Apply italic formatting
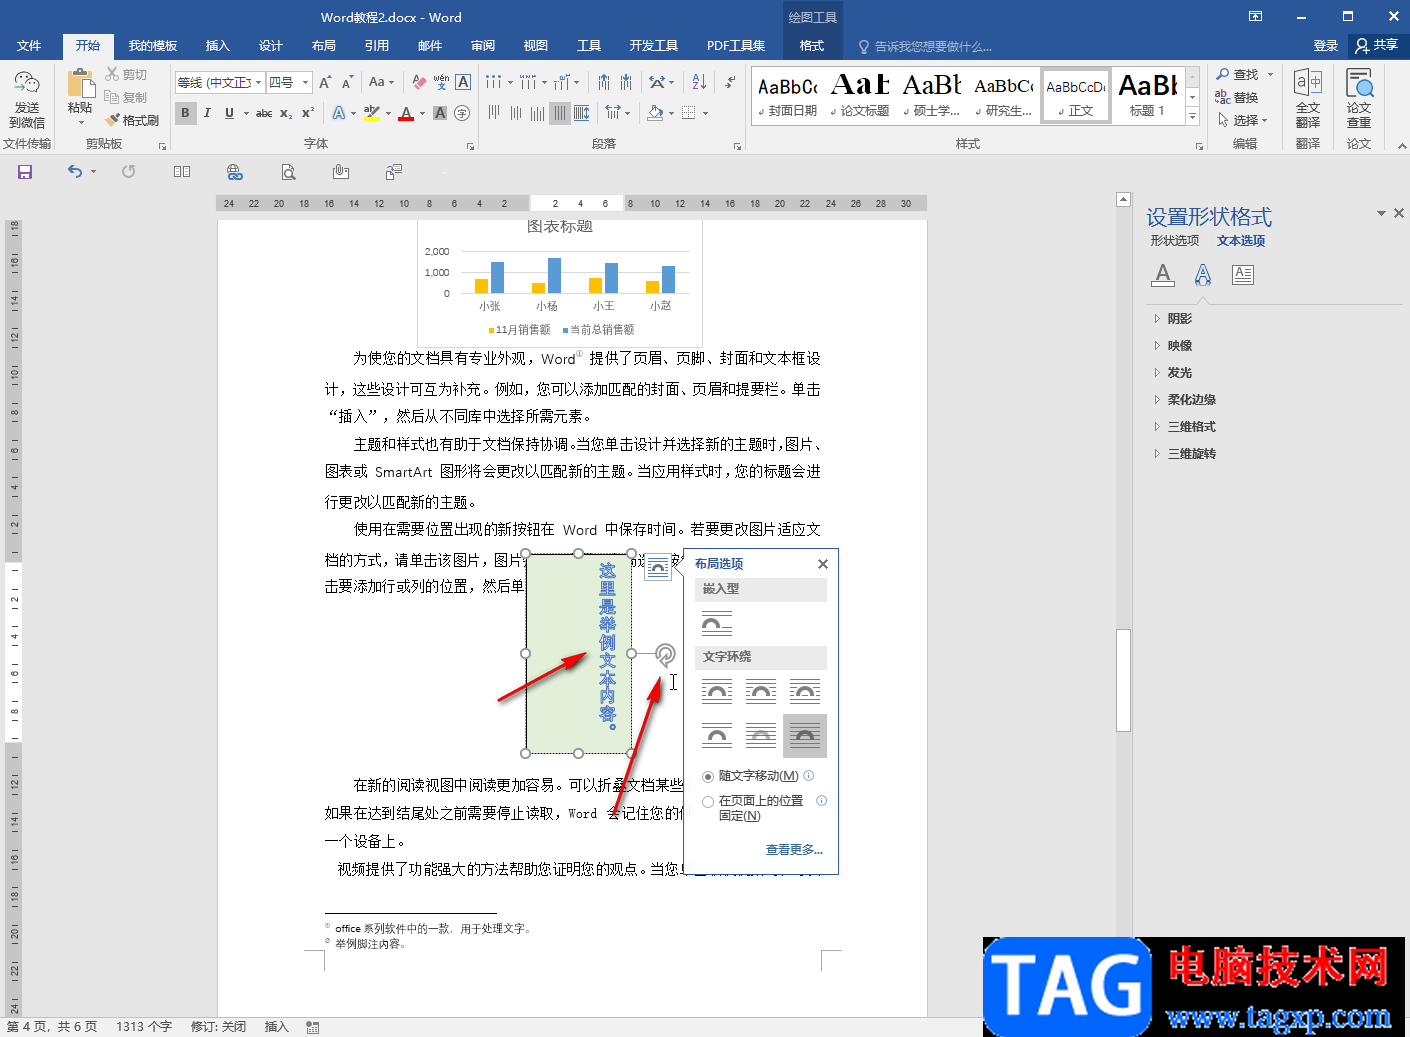The image size is (1410, 1037). [x=207, y=113]
